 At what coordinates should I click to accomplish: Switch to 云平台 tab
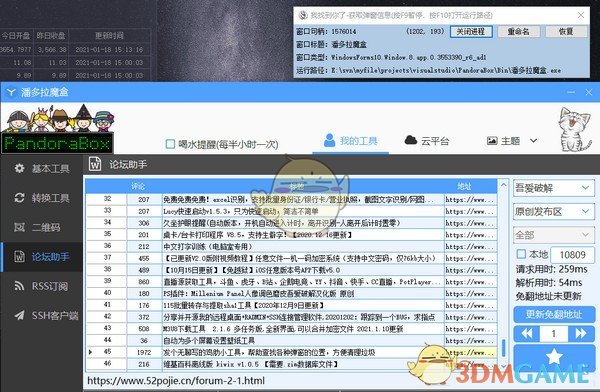(x=426, y=141)
